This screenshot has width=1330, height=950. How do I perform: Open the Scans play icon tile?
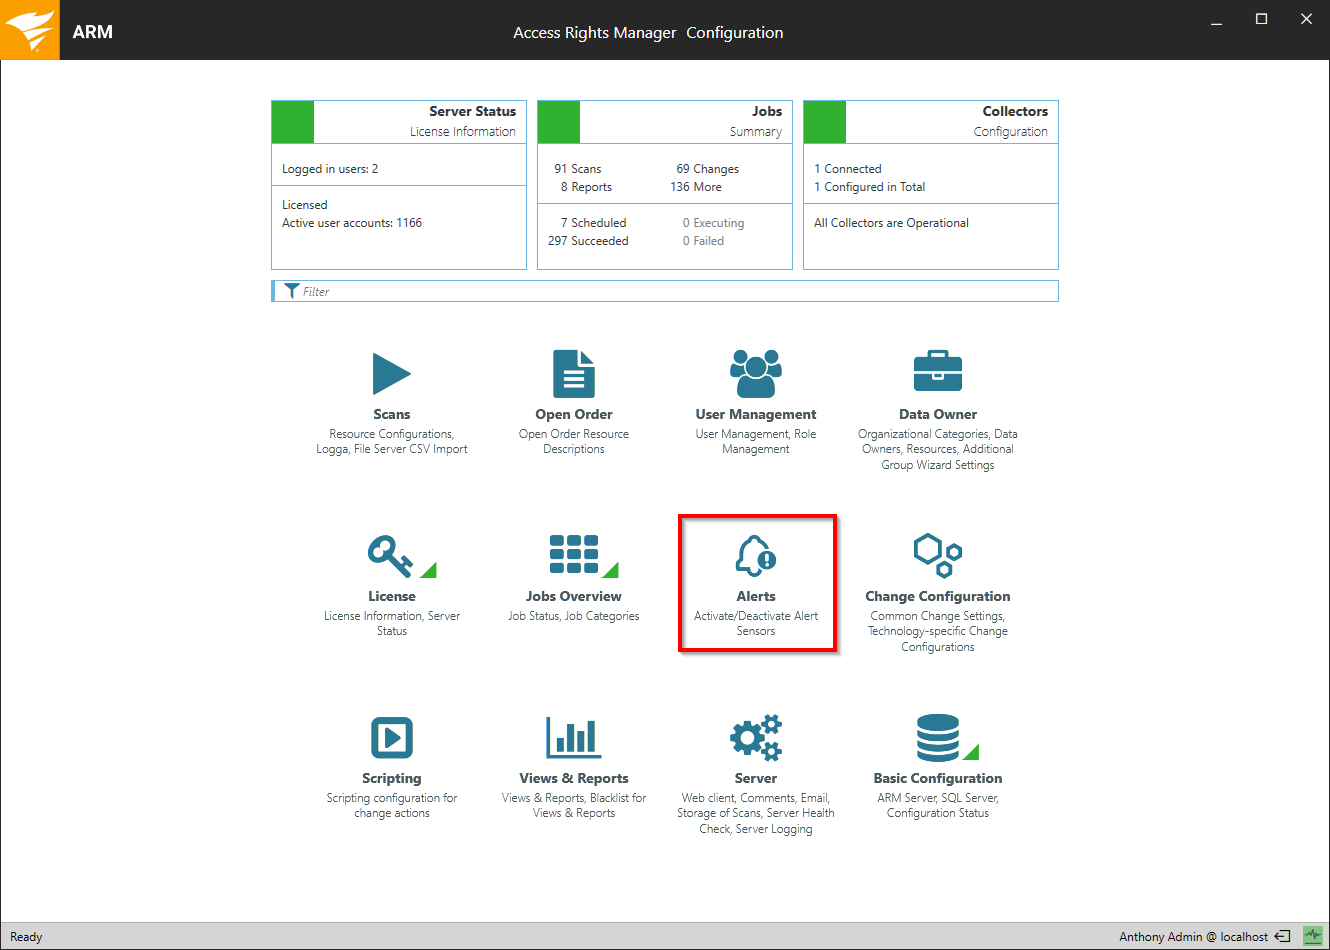(391, 374)
